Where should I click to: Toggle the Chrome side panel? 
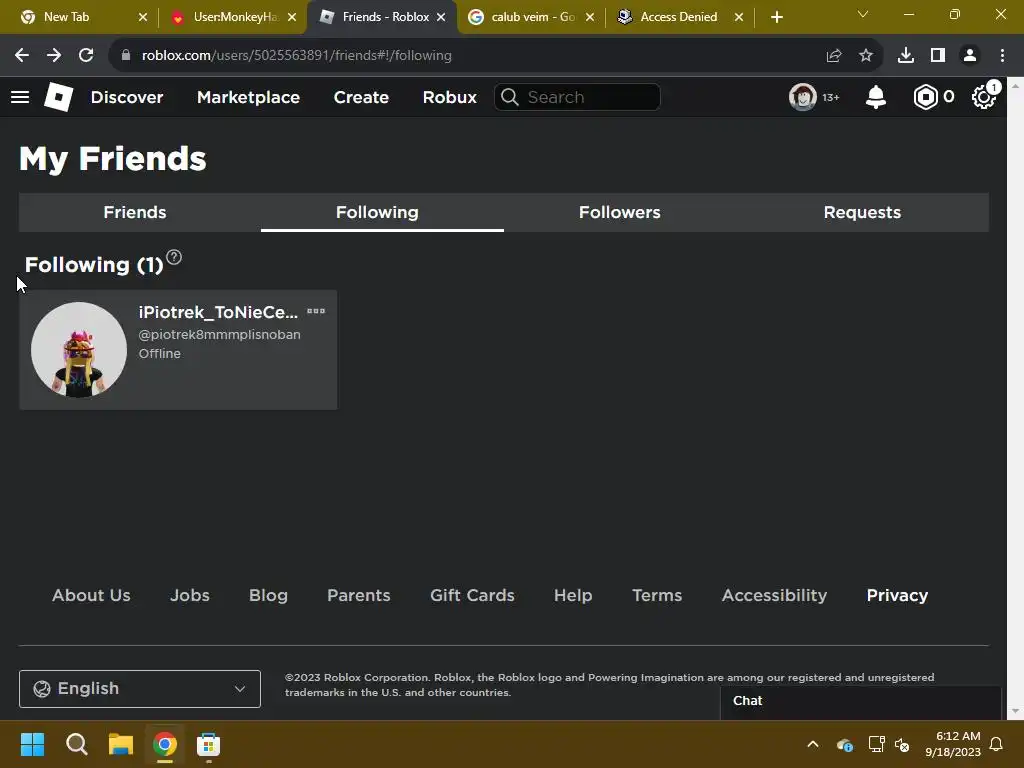point(938,56)
